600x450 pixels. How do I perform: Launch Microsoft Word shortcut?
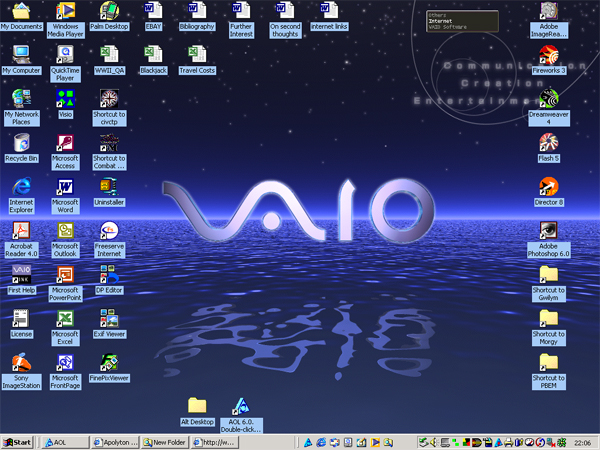65,187
